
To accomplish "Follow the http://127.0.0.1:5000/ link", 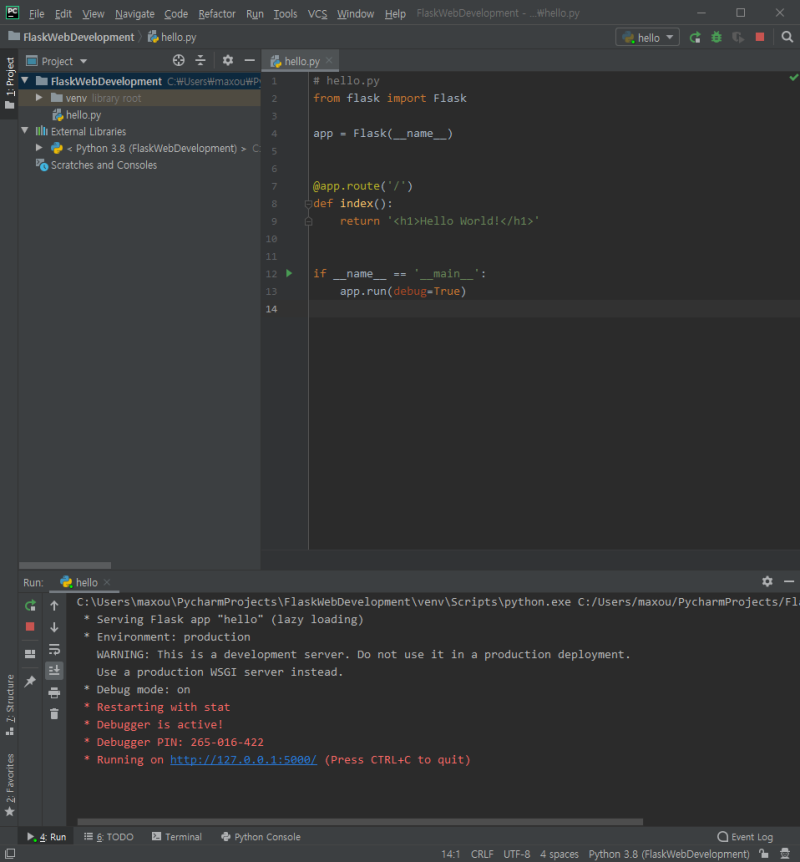I will (242, 759).
